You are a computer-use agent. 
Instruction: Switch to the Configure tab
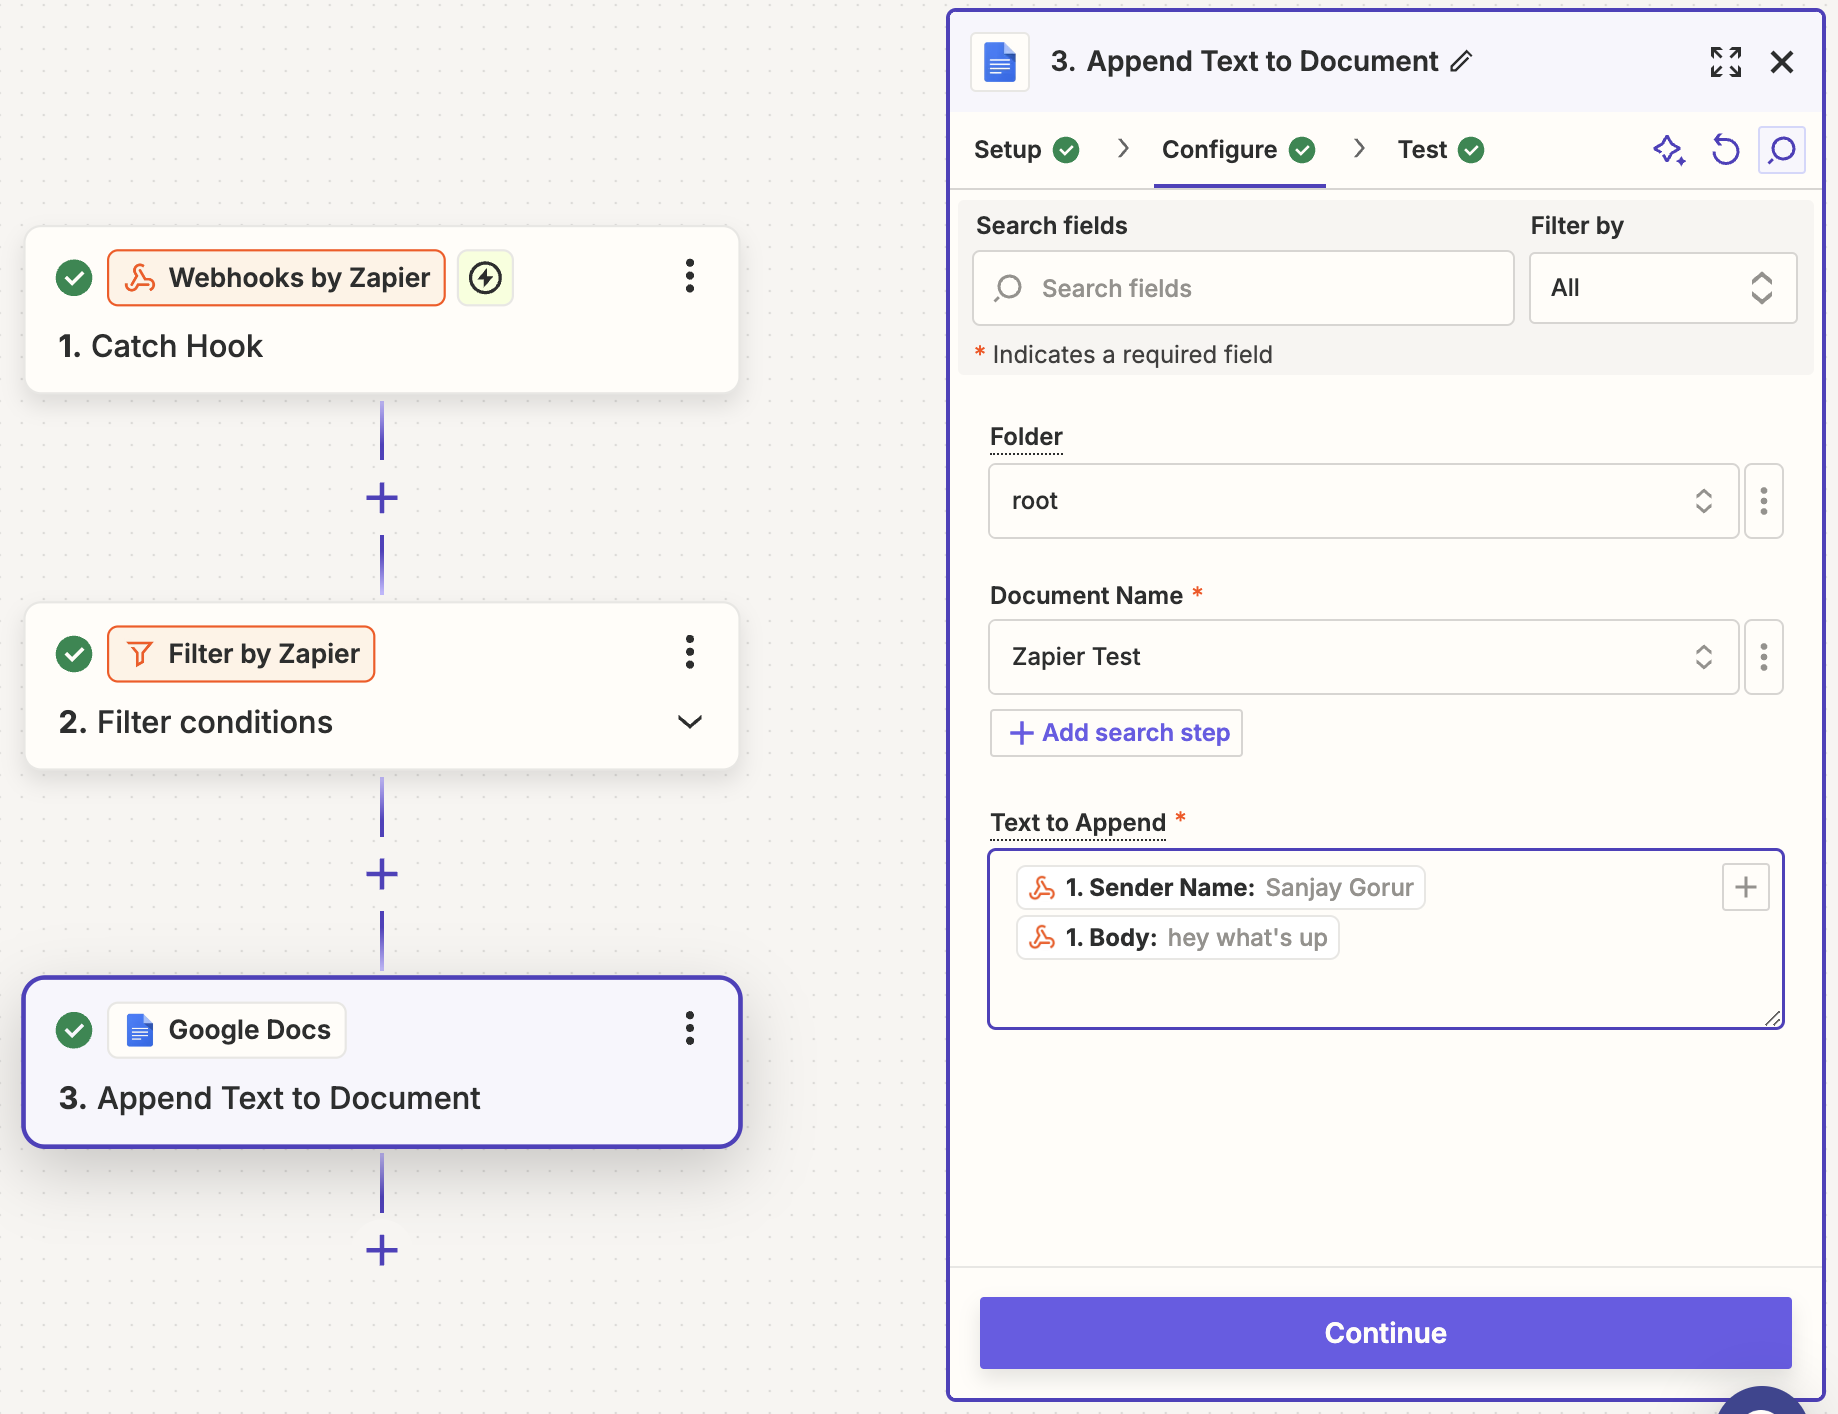1238,150
